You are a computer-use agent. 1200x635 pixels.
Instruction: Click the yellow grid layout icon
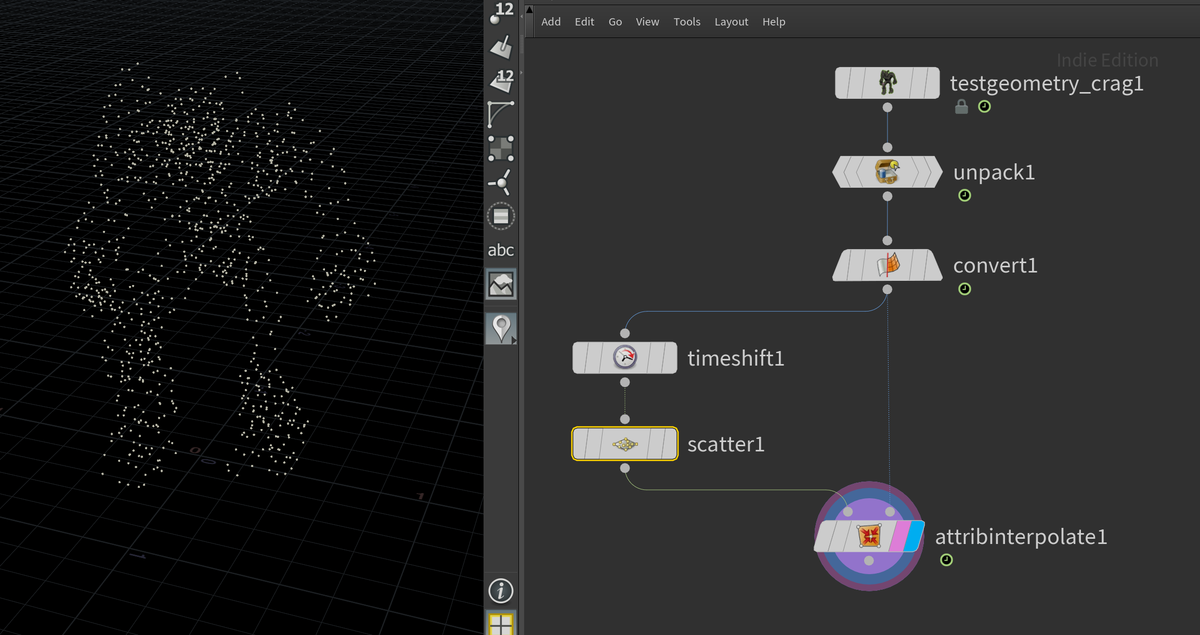pyautogui.click(x=501, y=624)
